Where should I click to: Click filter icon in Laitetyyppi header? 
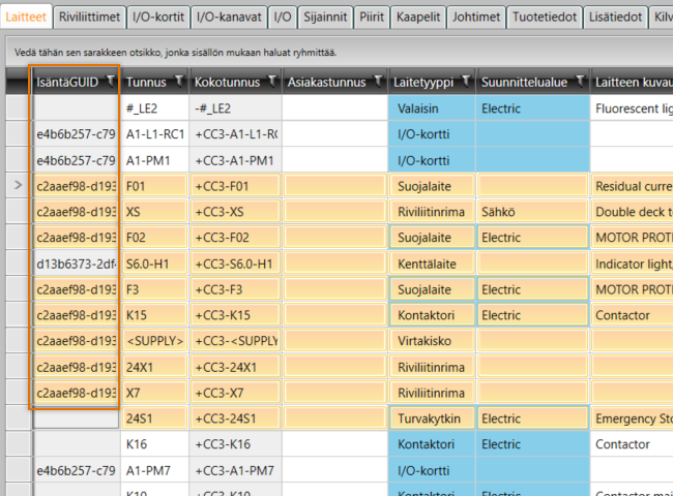tap(465, 81)
